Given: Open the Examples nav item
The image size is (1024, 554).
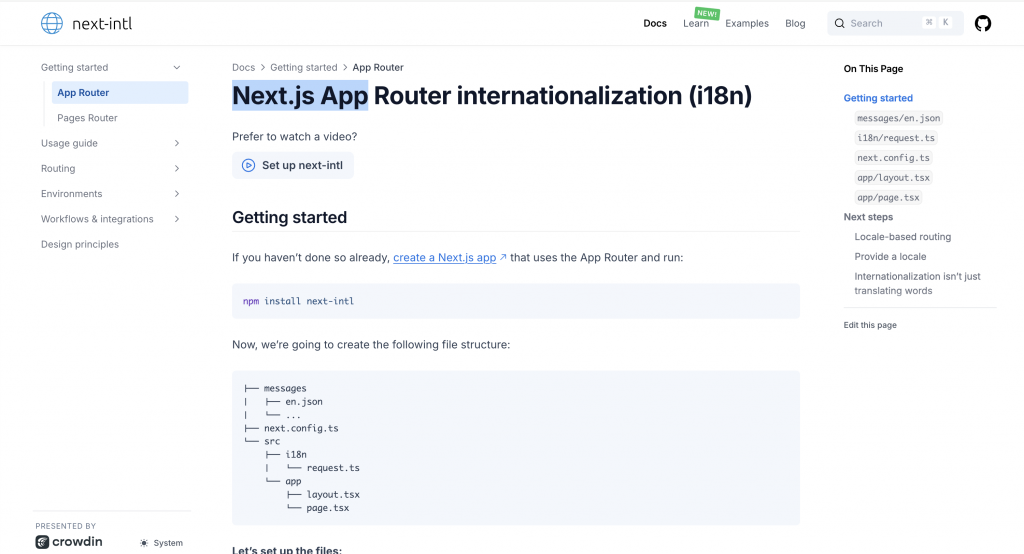Looking at the screenshot, I should [x=747, y=24].
